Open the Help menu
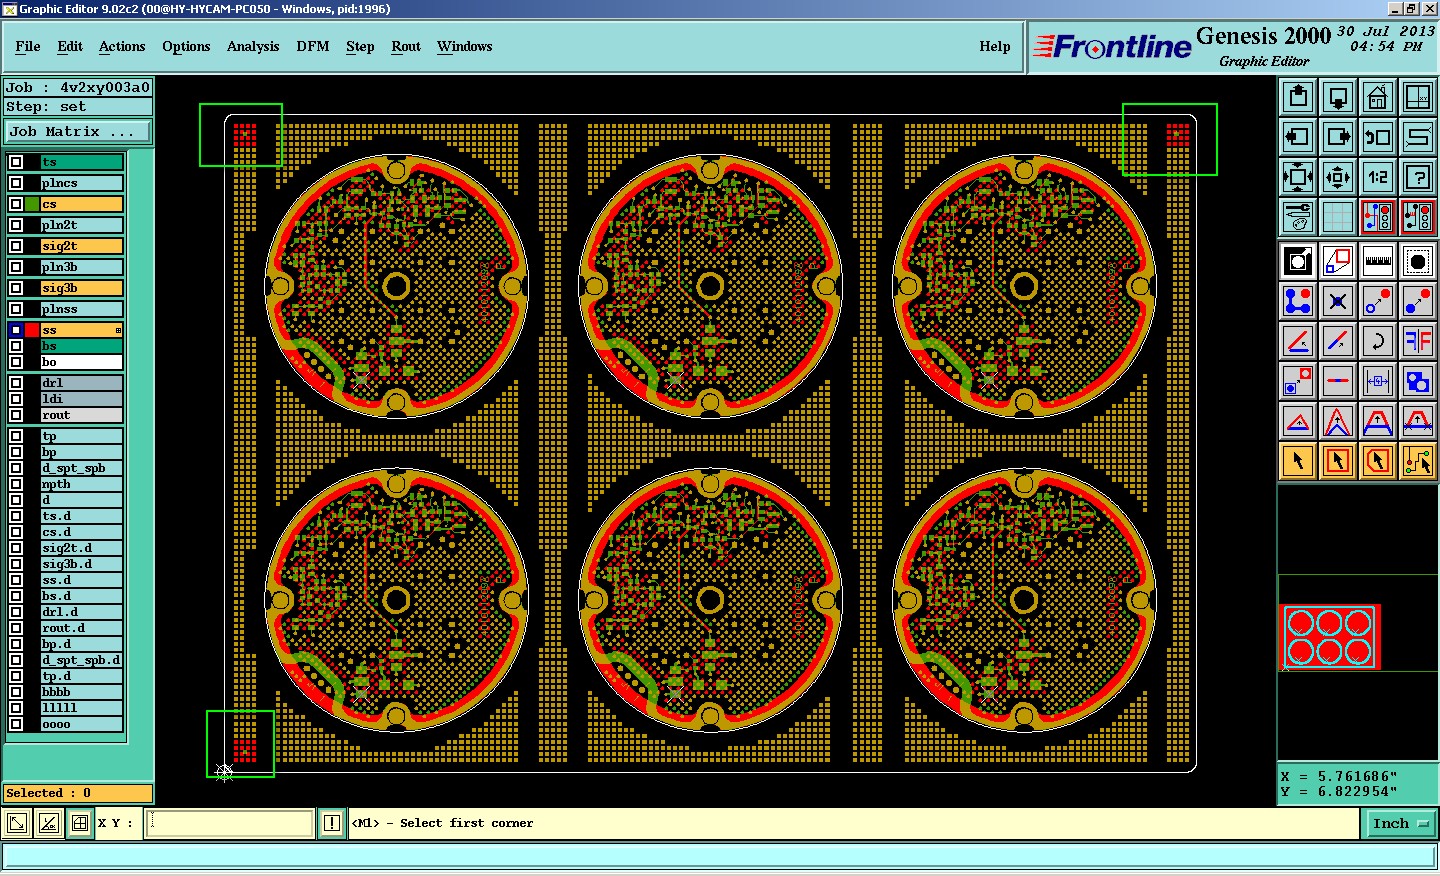This screenshot has height=876, width=1440. (995, 46)
